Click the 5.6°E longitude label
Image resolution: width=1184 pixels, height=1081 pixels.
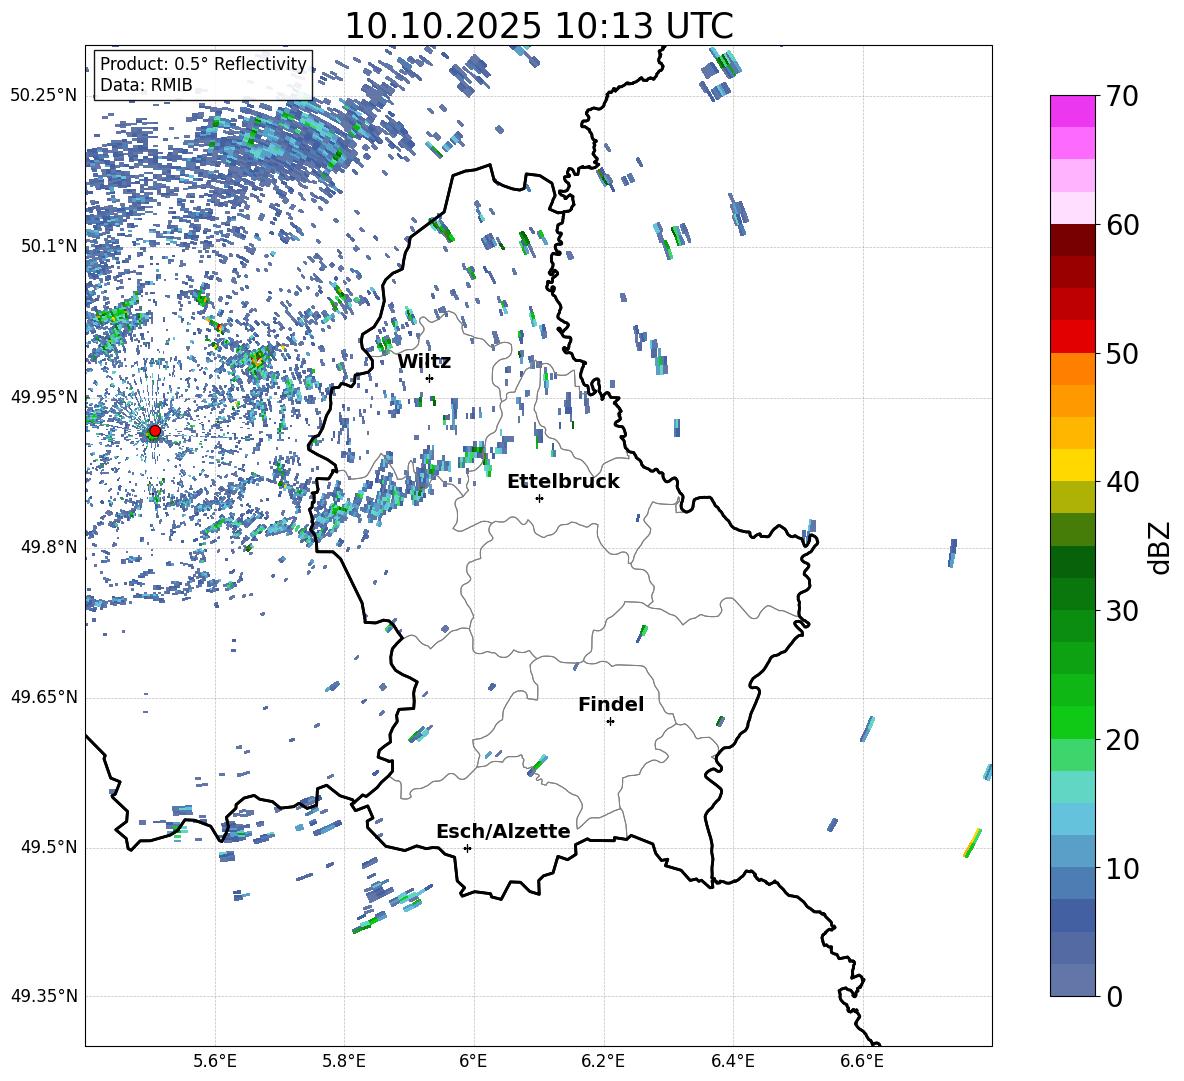pos(214,1061)
